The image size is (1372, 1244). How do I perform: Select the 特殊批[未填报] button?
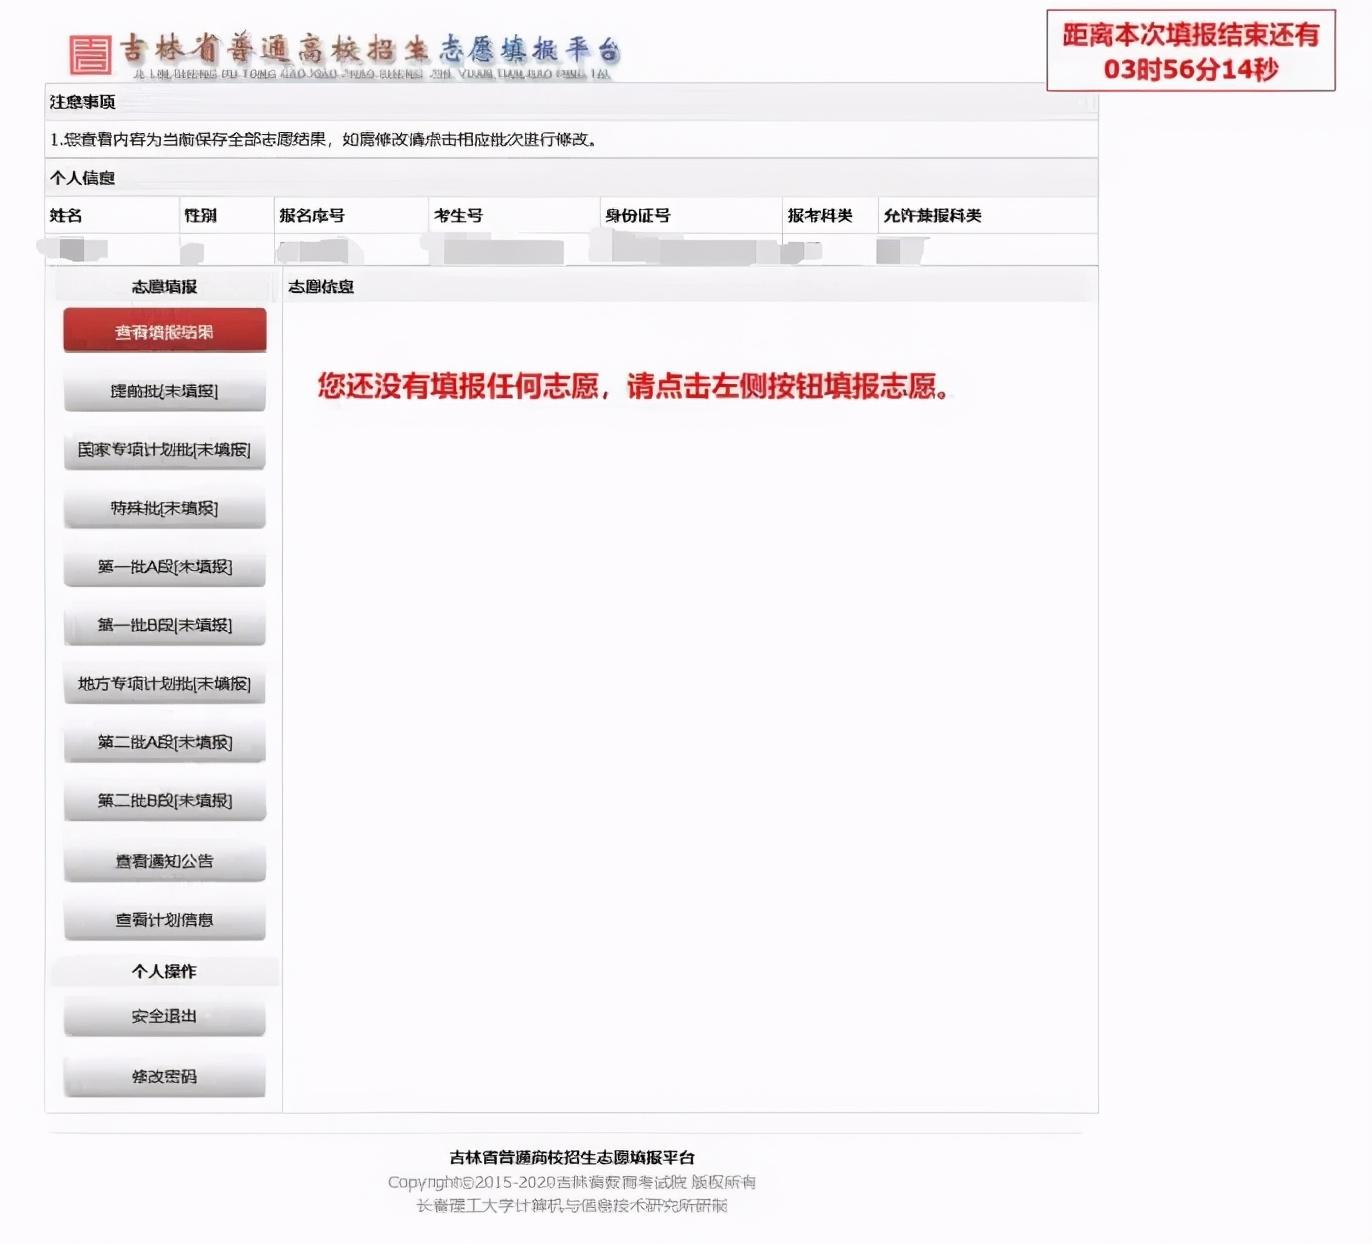tap(165, 508)
